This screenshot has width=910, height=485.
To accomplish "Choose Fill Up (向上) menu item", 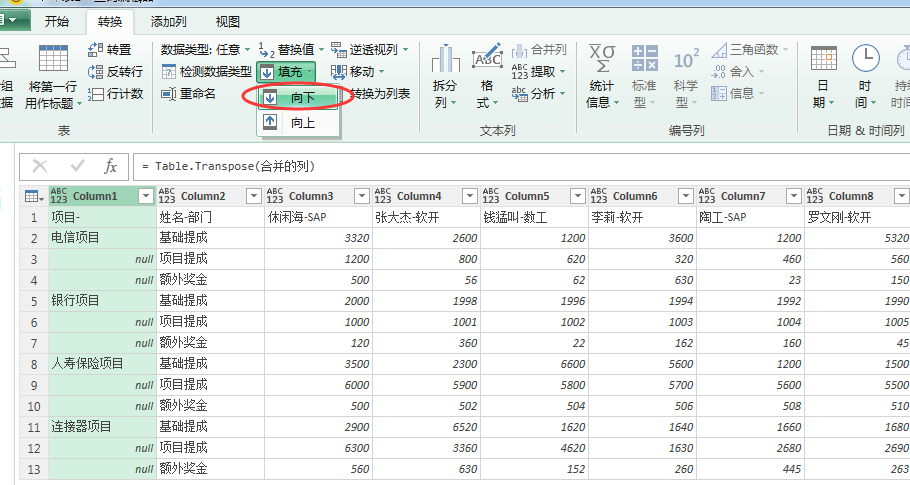I will point(298,122).
